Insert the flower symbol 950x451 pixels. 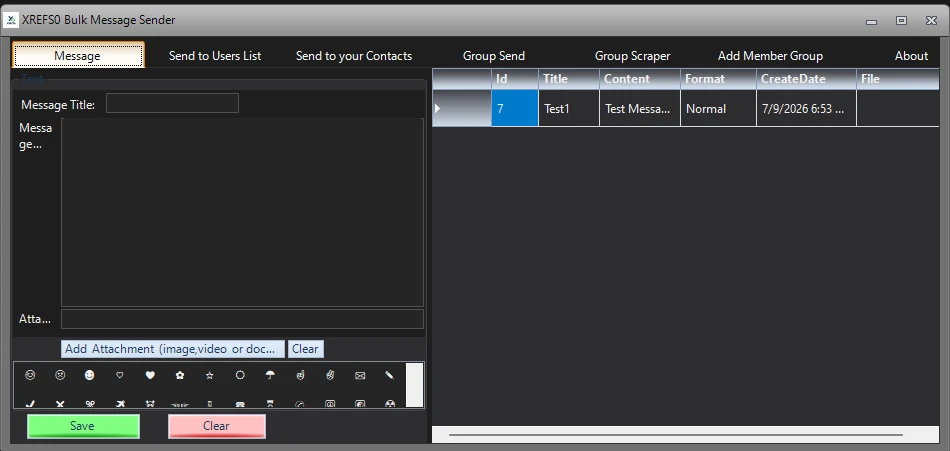pyautogui.click(x=180, y=375)
